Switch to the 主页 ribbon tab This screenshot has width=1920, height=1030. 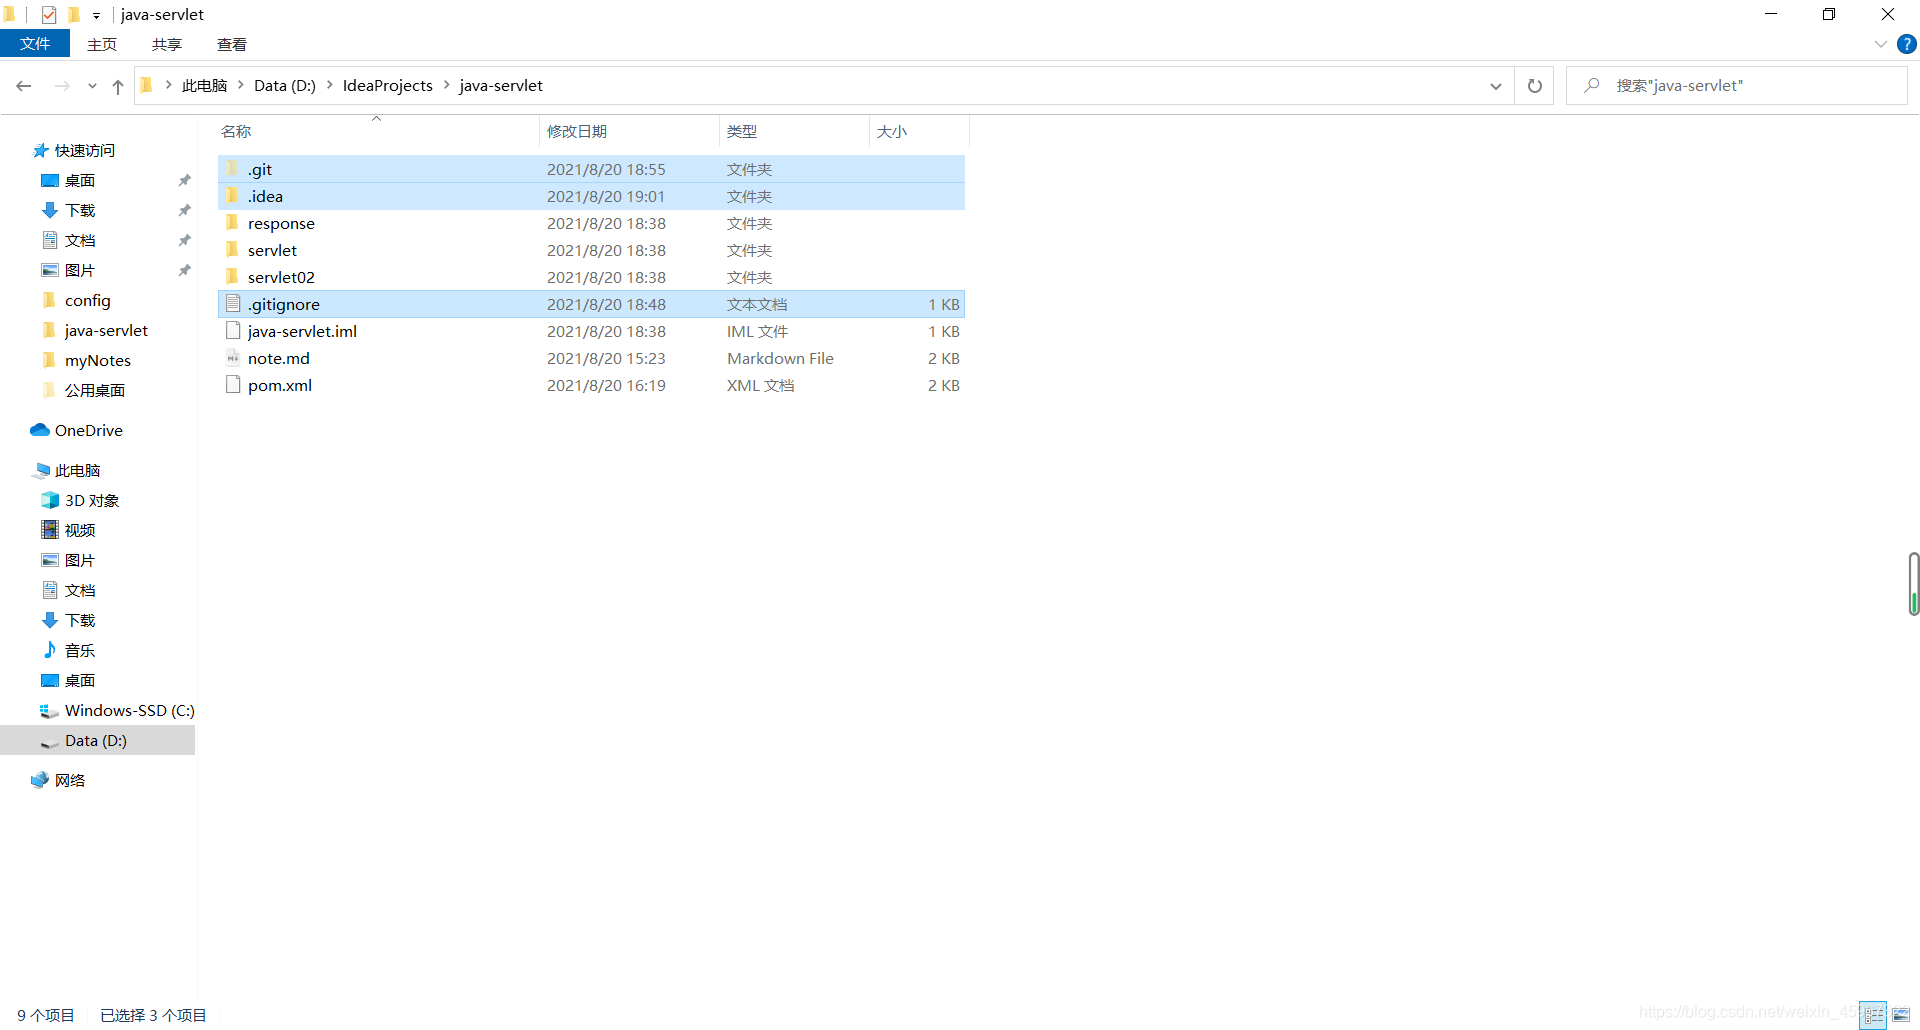point(102,44)
